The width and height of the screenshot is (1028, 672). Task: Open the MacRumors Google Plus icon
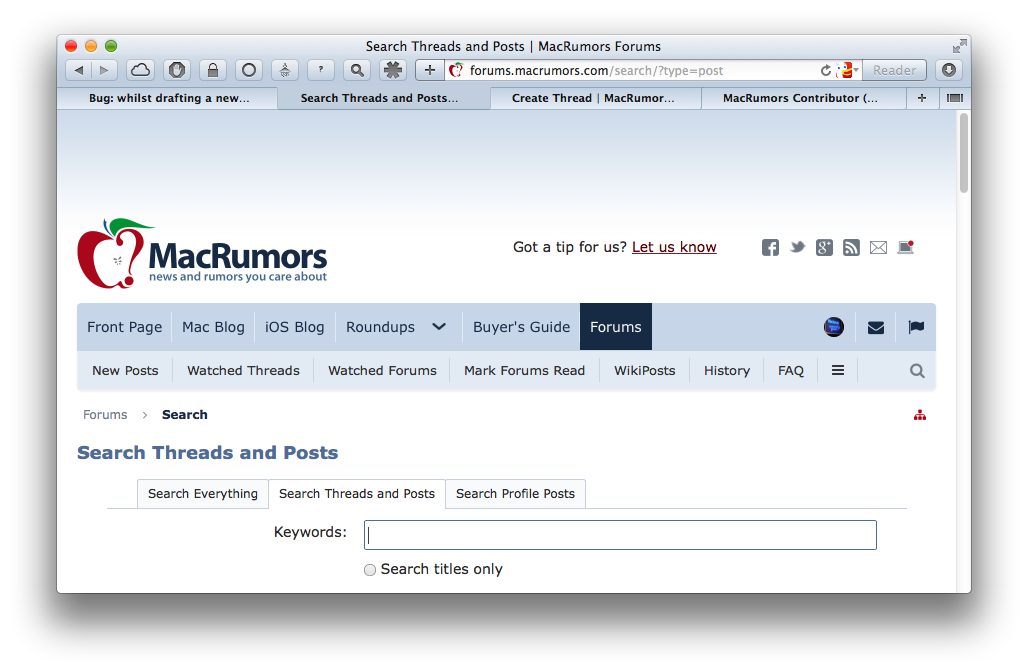[x=824, y=247]
